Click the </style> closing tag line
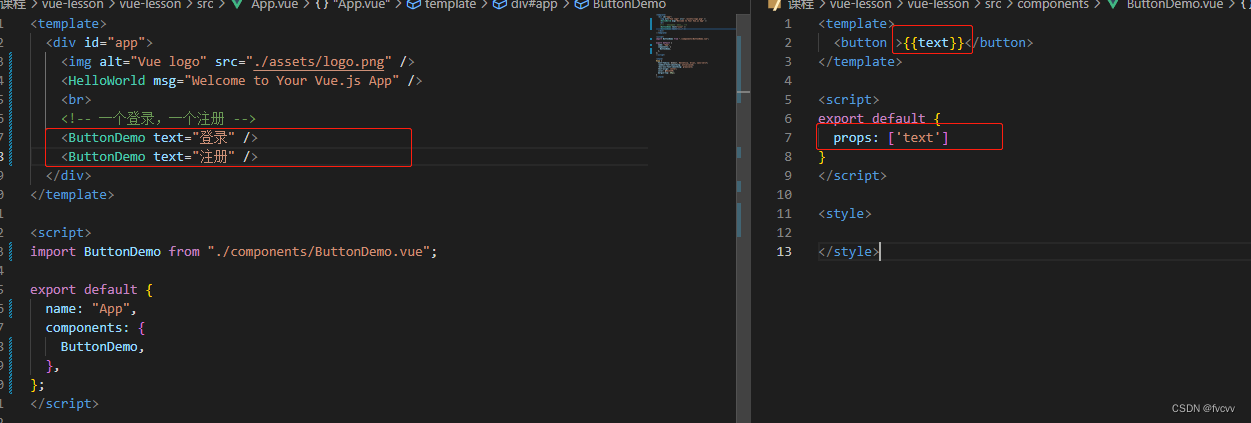 (849, 251)
